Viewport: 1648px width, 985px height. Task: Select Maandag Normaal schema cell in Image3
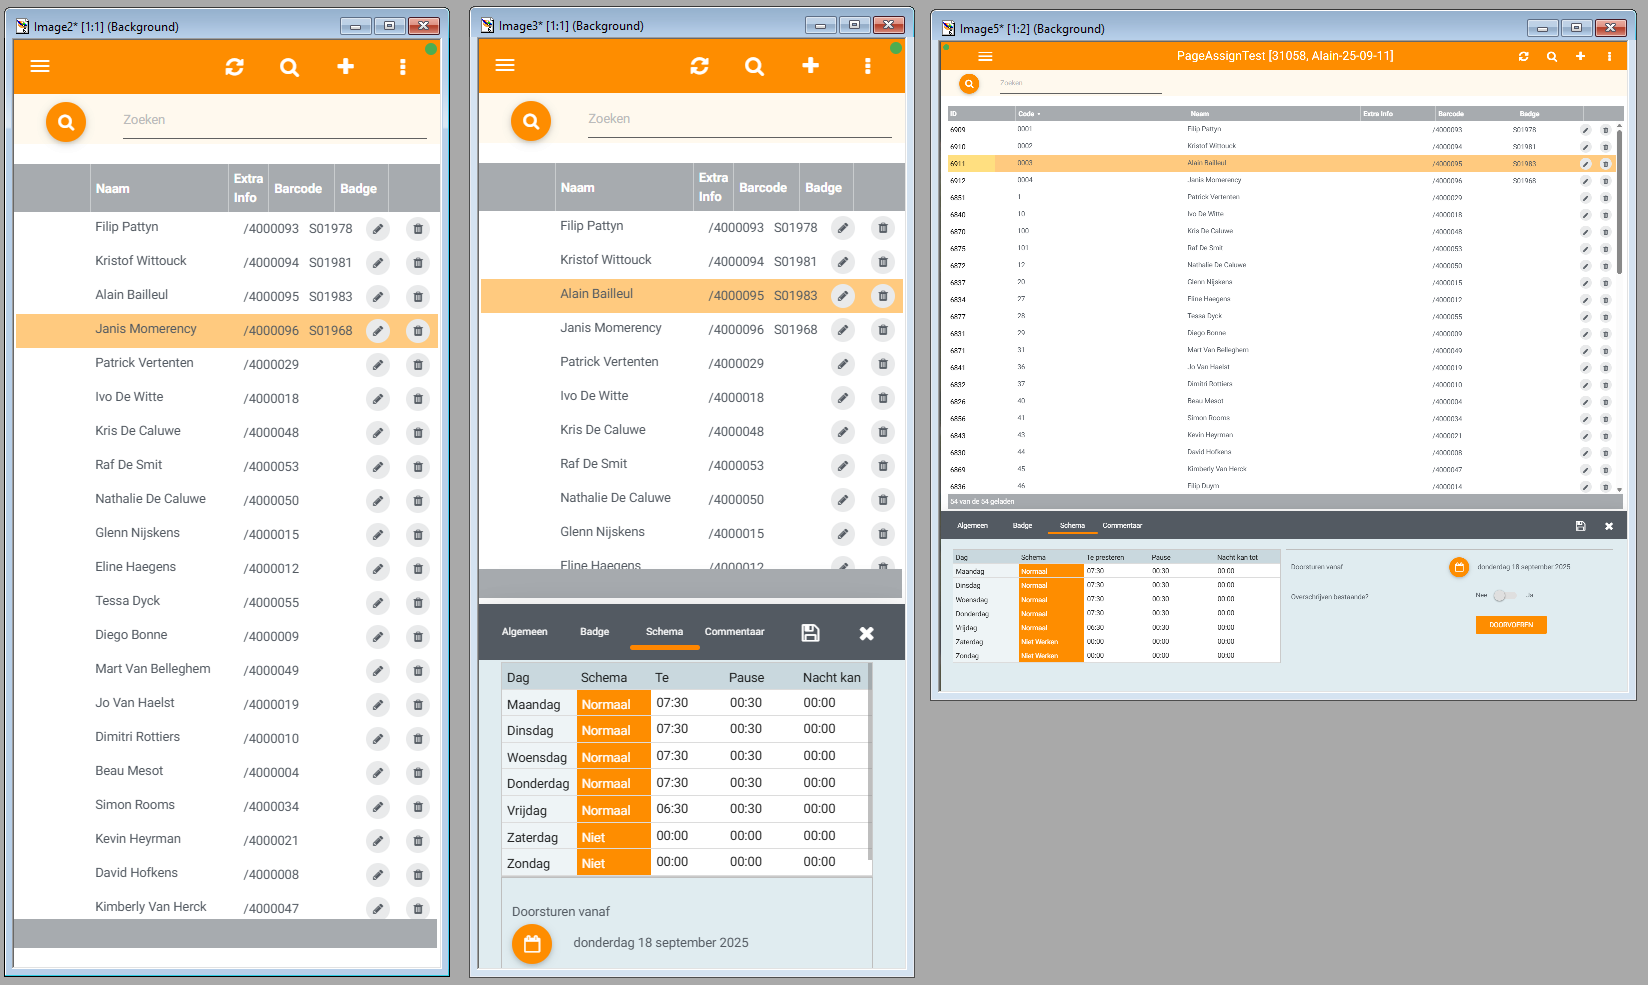pos(613,704)
